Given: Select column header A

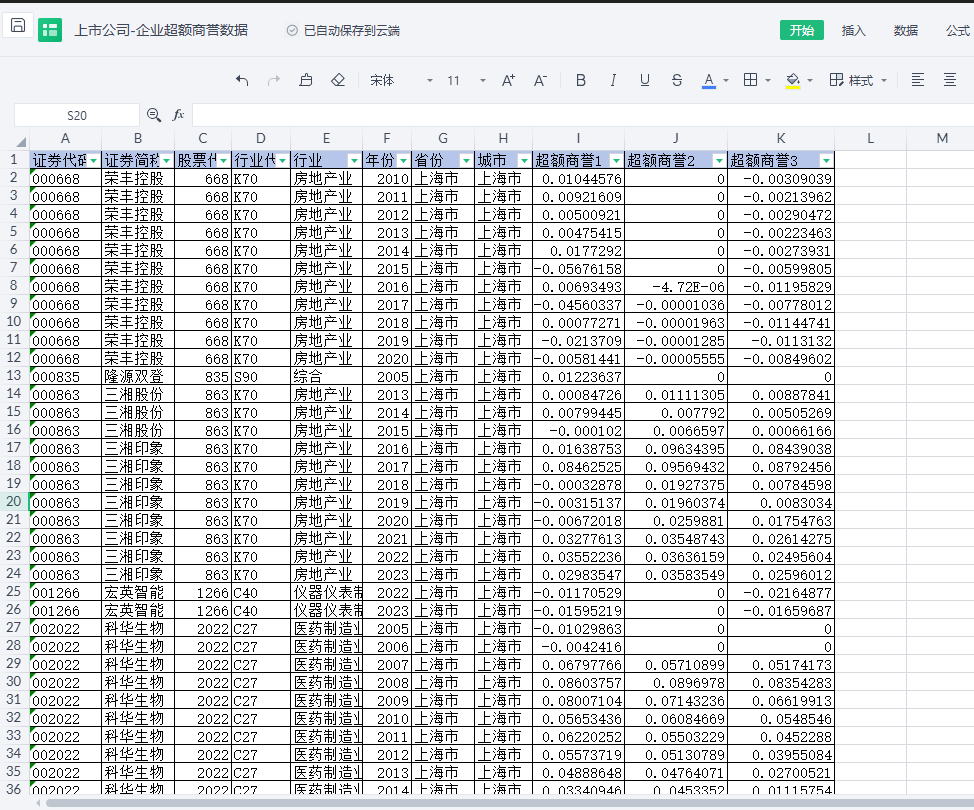Looking at the screenshot, I should (65, 139).
